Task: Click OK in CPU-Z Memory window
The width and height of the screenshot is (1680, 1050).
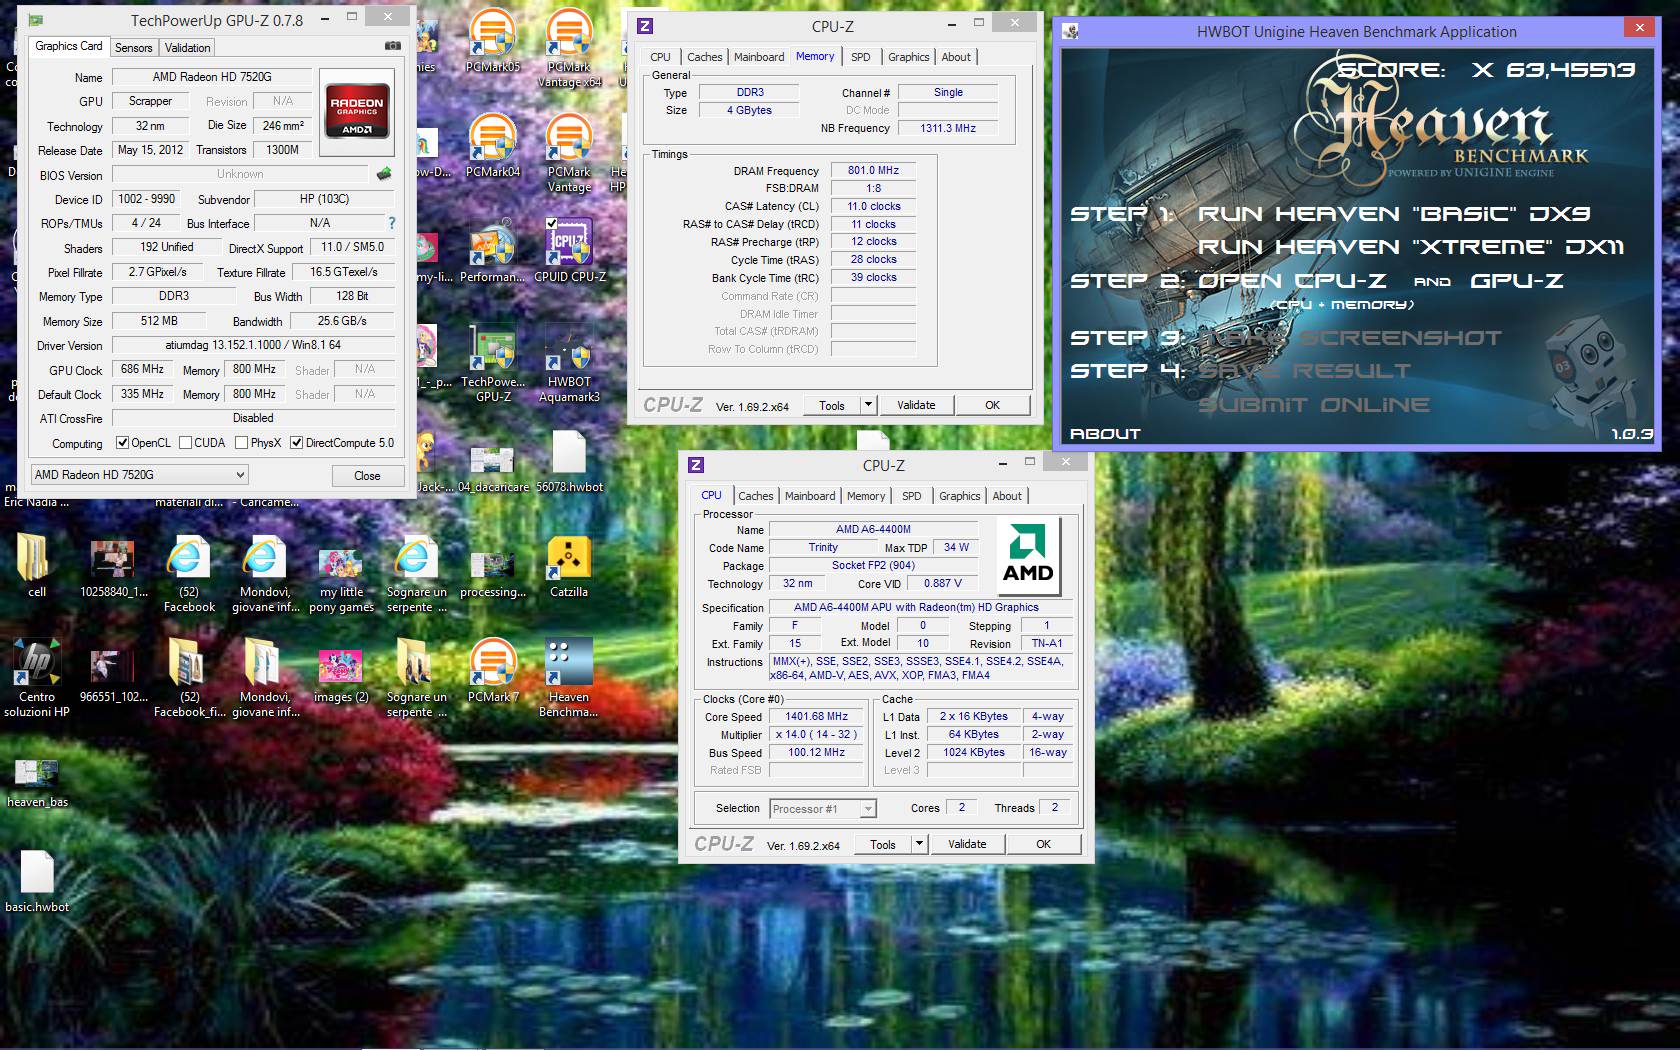Action: point(992,405)
